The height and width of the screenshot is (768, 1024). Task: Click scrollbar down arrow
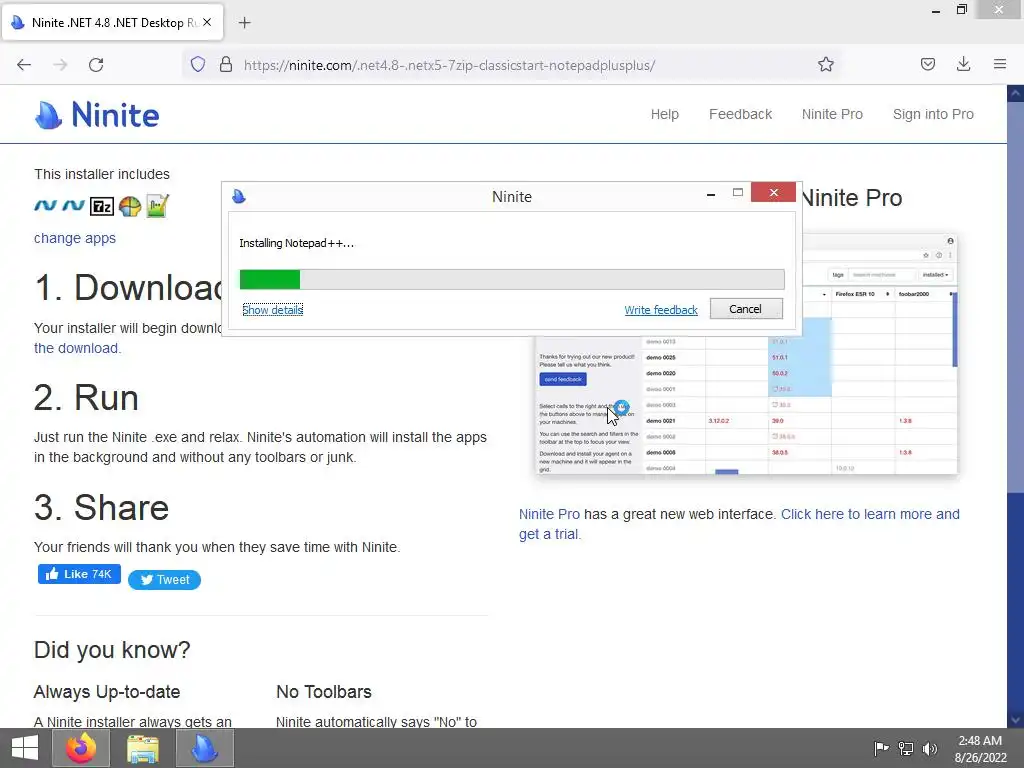click(x=1015, y=720)
